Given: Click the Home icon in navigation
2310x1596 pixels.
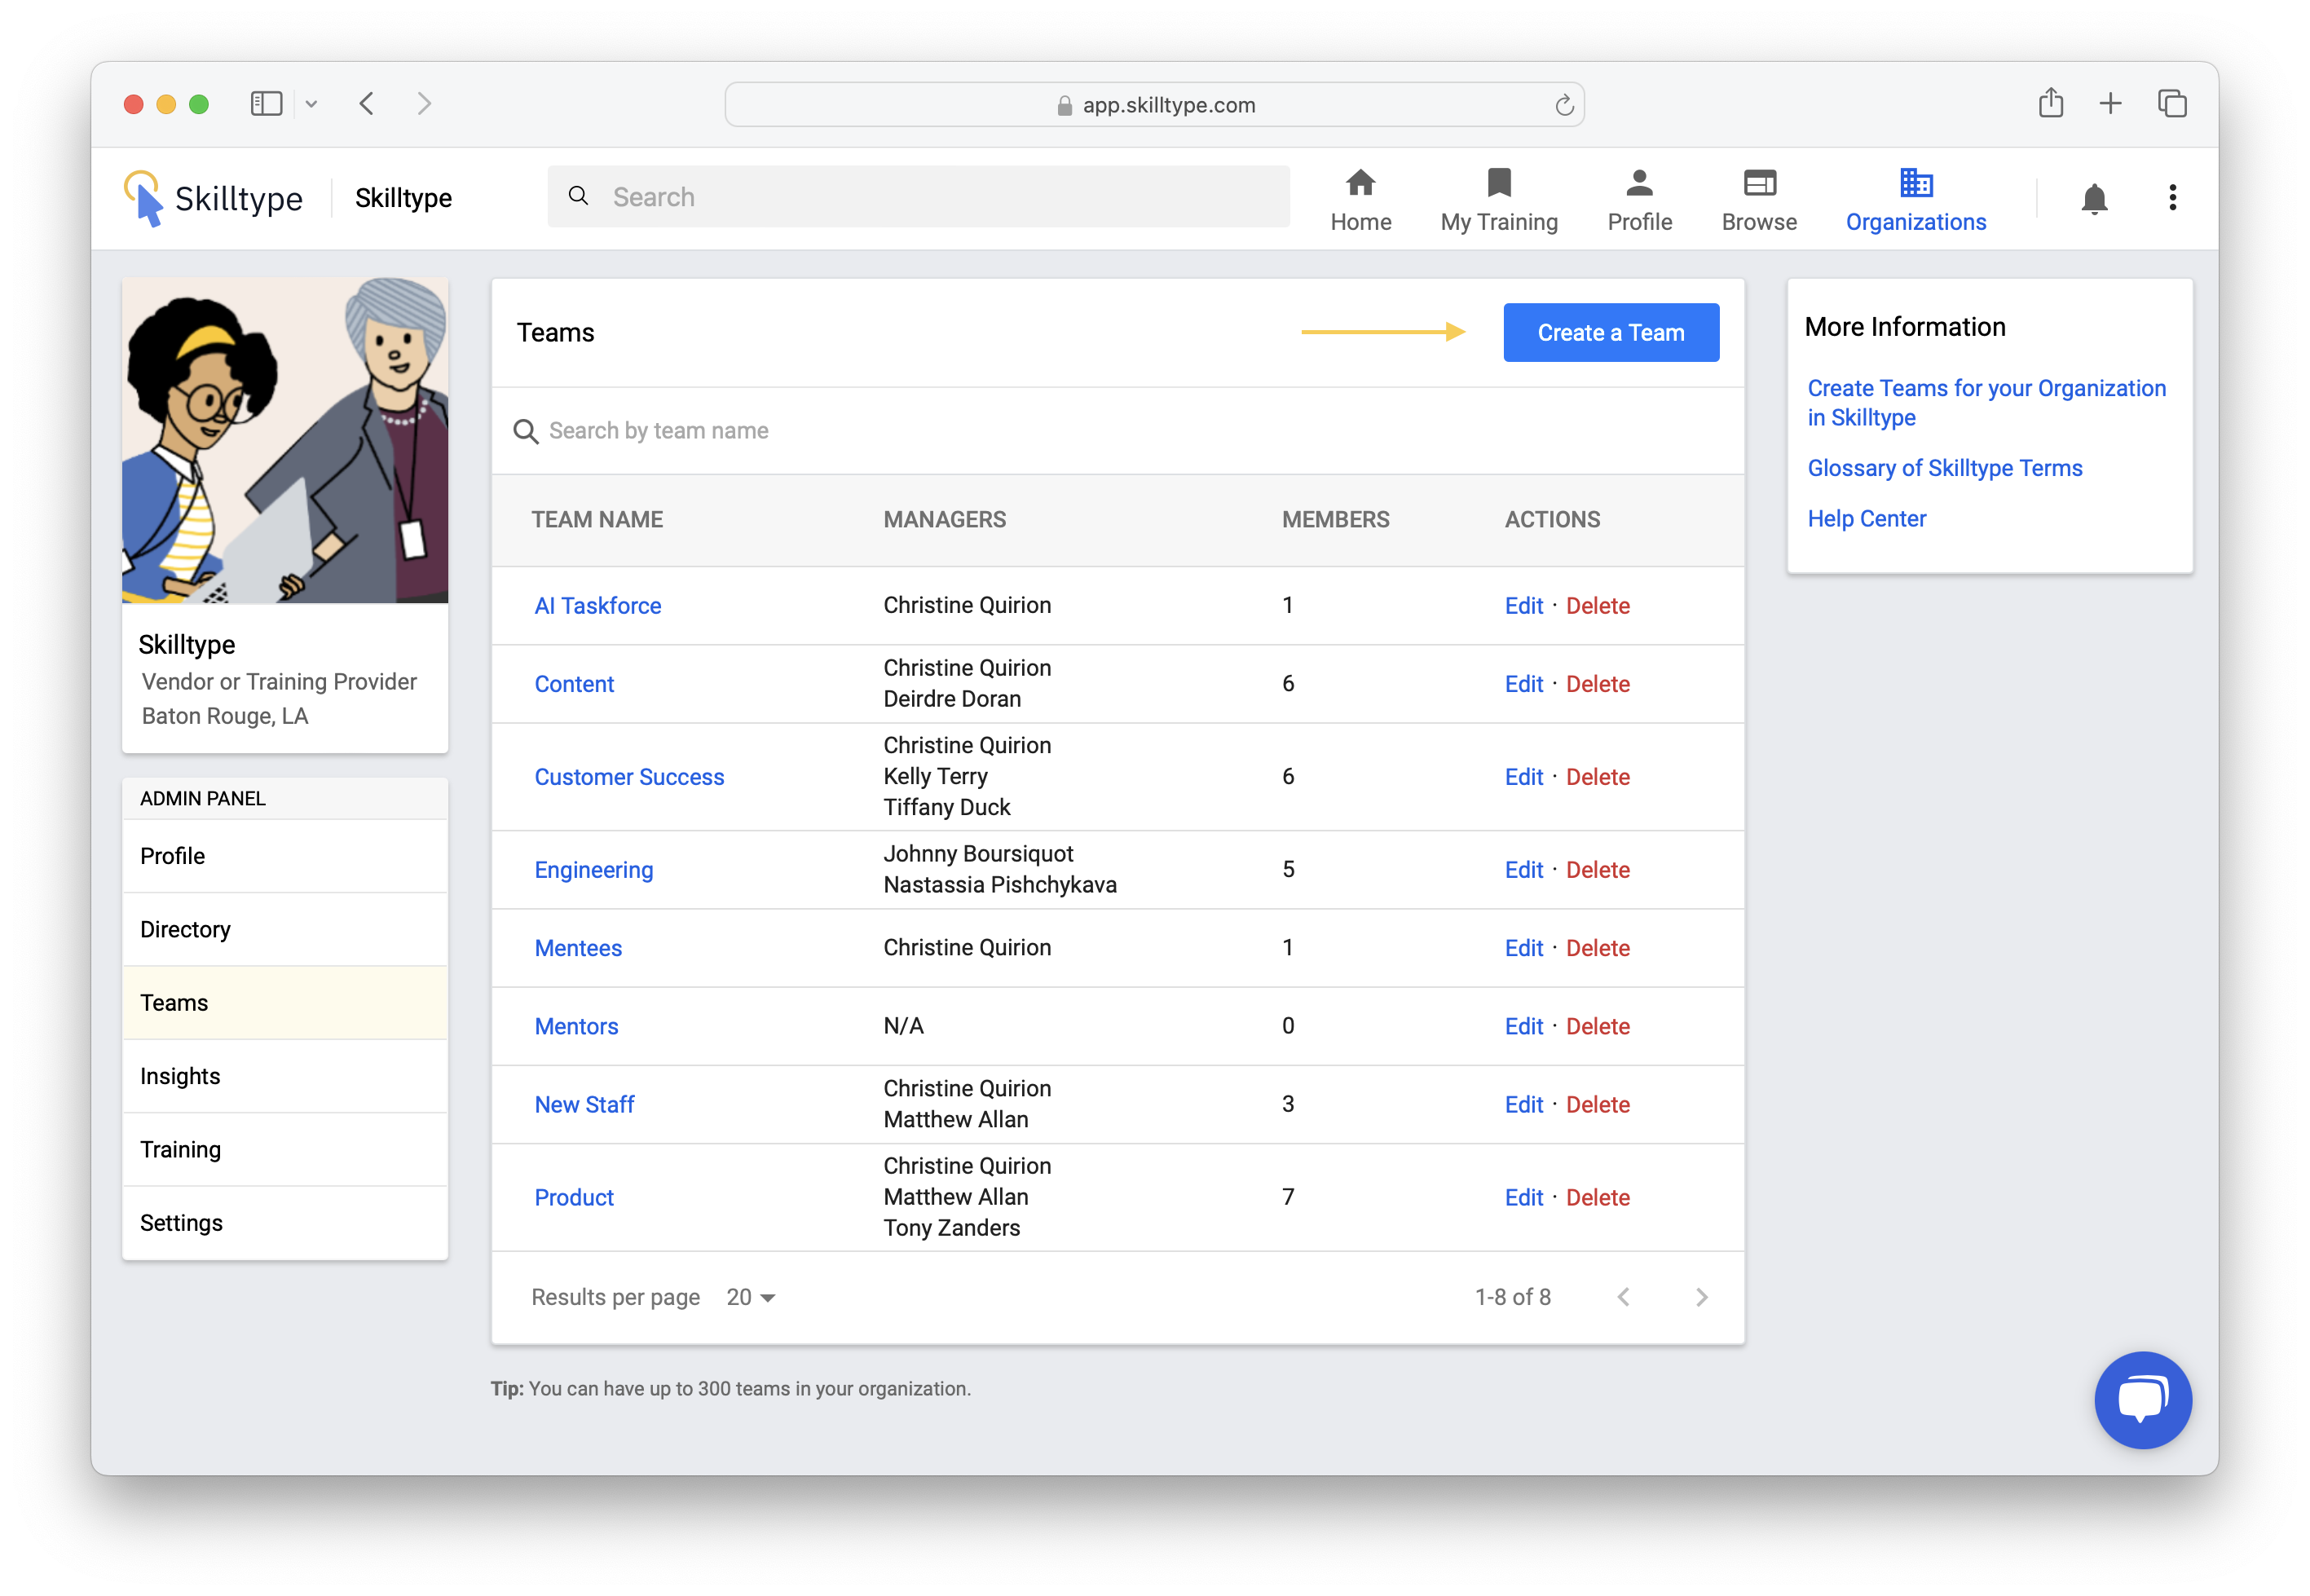Looking at the screenshot, I should (1360, 183).
